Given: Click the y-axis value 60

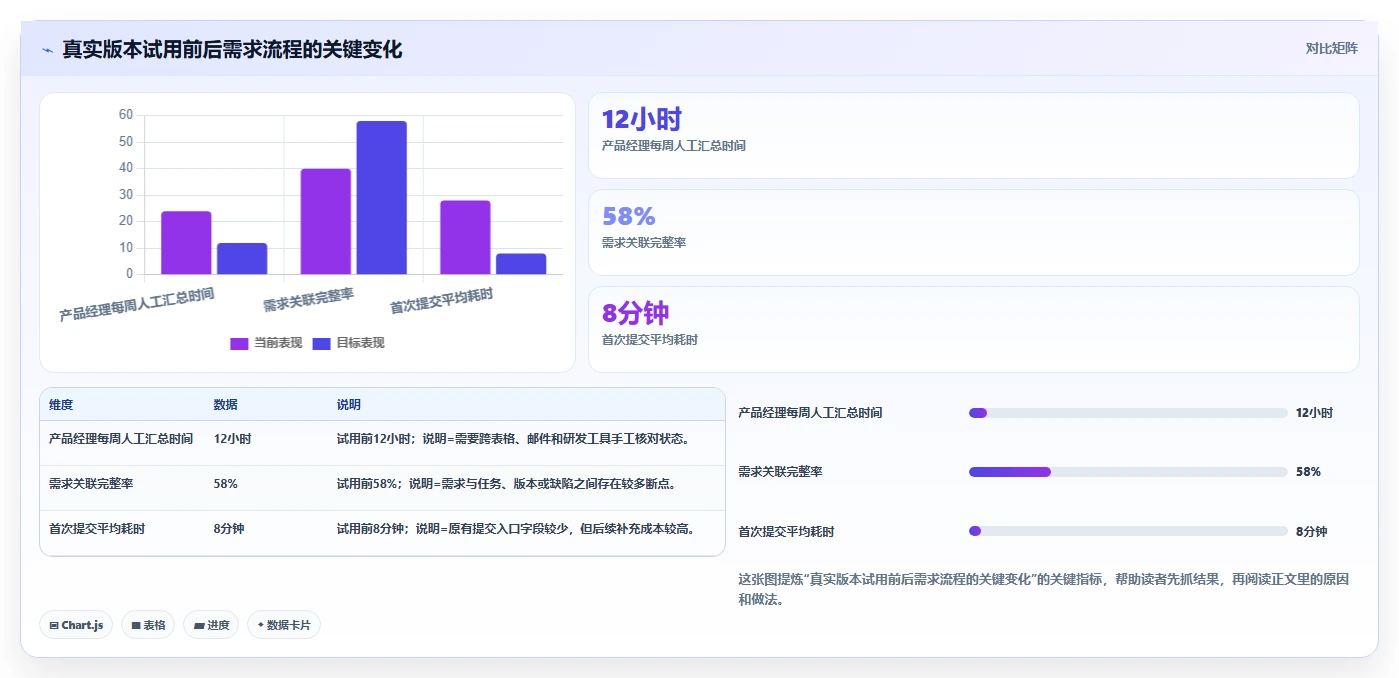Looking at the screenshot, I should [126, 115].
